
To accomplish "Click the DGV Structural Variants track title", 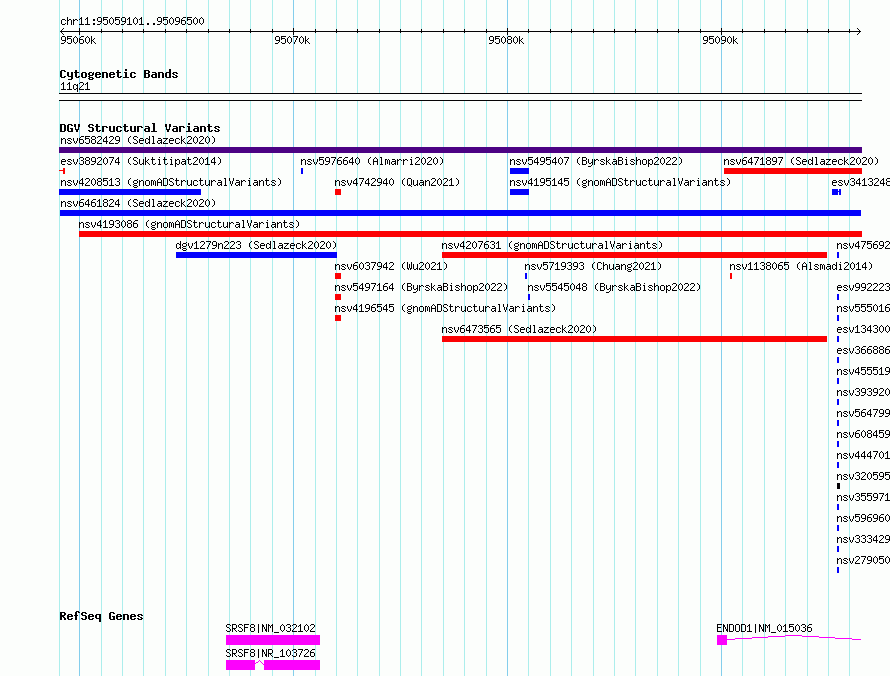I will pos(140,128).
